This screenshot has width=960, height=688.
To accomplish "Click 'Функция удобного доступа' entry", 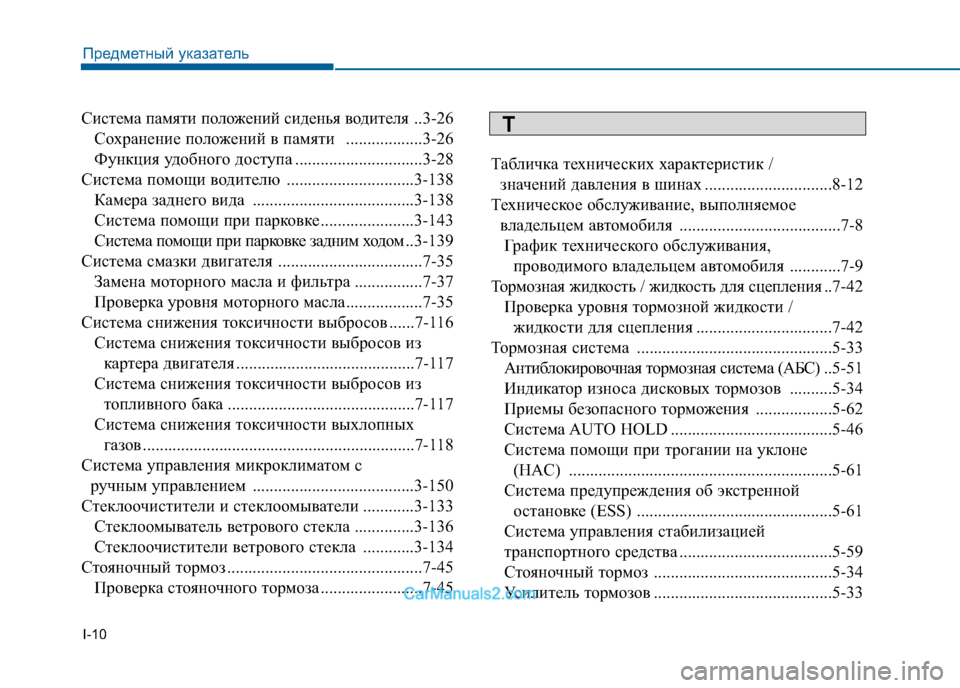I will click(x=274, y=159).
